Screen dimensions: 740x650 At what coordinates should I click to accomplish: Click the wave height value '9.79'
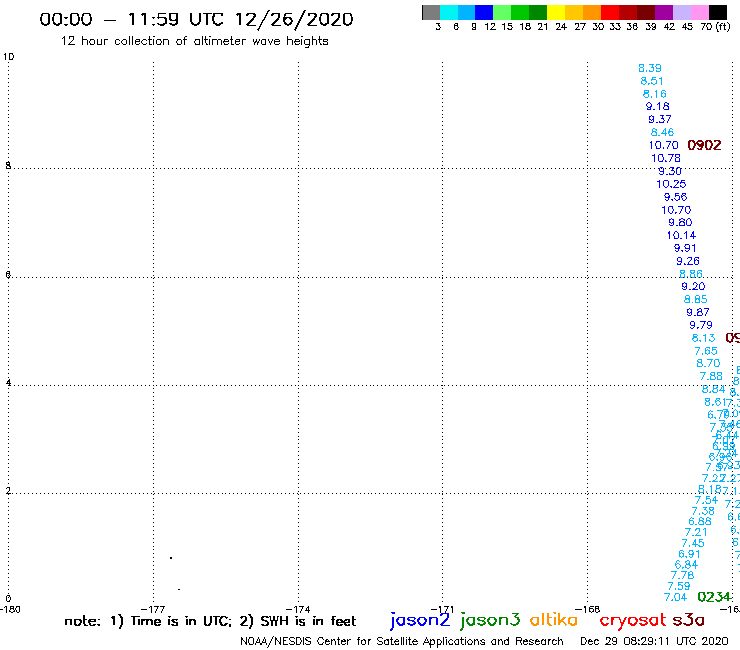pos(701,325)
